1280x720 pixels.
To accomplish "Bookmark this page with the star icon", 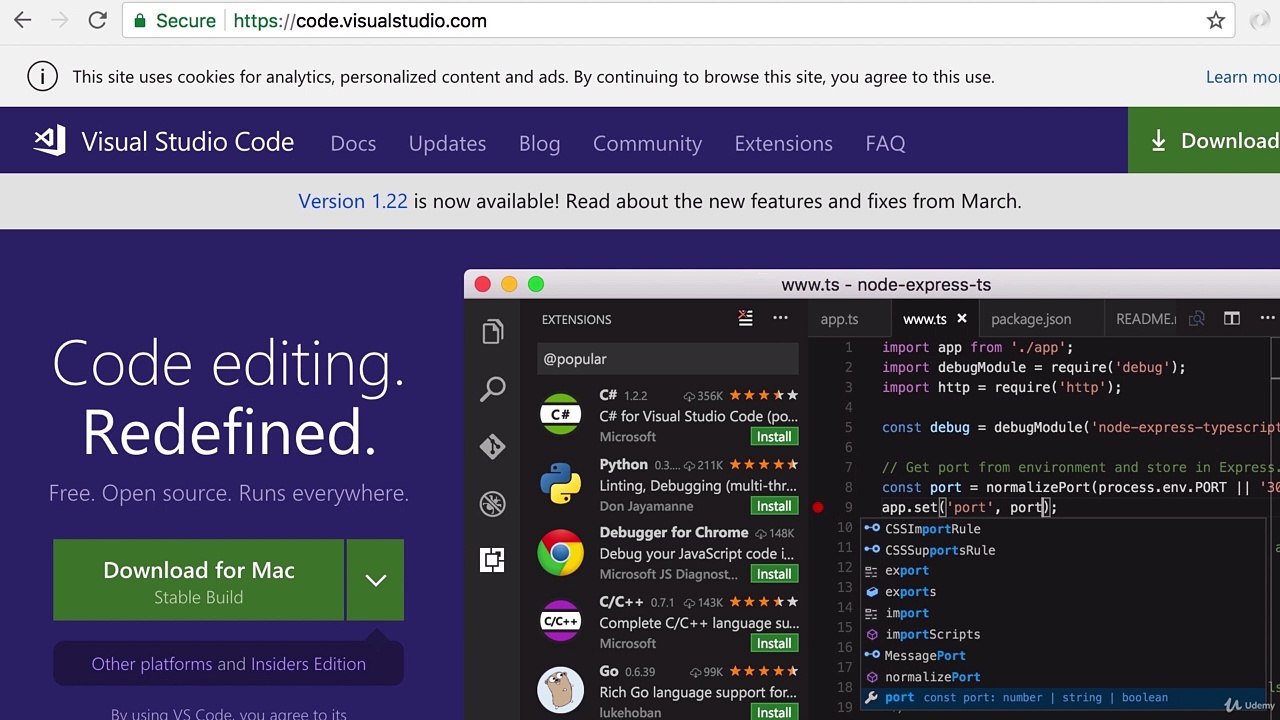I will [x=1216, y=20].
